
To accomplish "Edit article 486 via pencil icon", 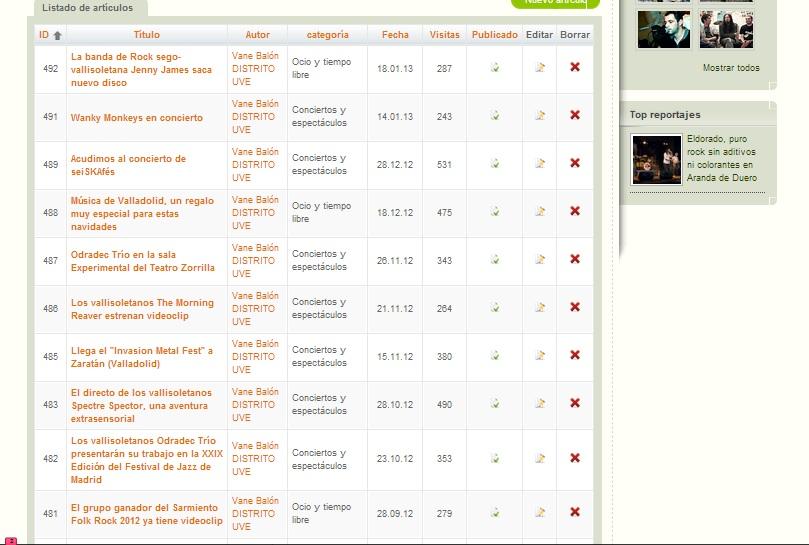I will 540,307.
